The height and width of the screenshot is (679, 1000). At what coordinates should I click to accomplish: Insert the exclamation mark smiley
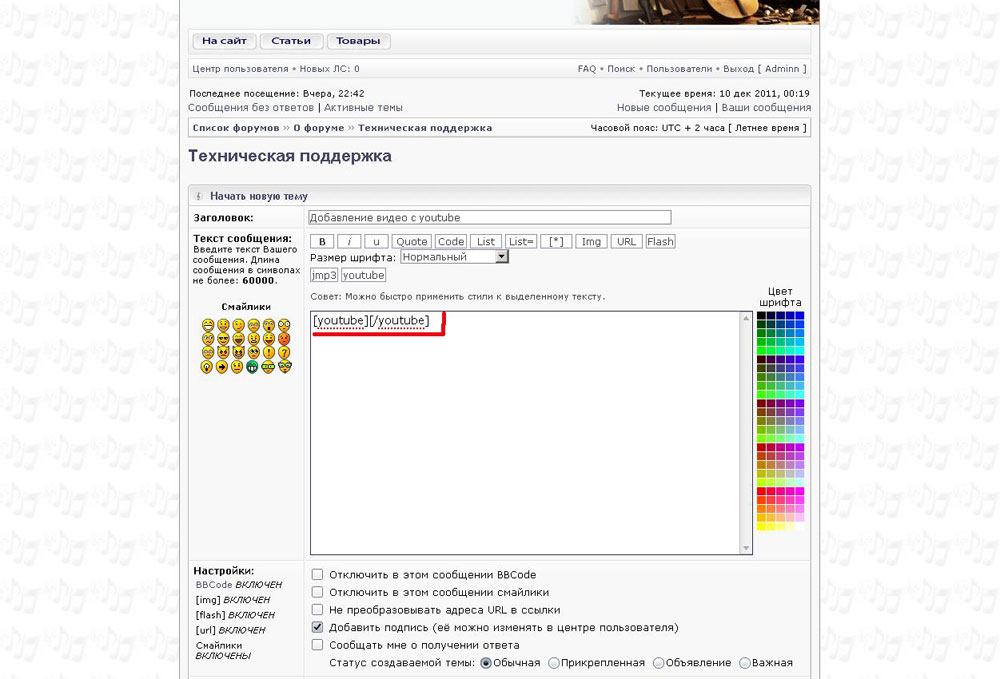268,353
